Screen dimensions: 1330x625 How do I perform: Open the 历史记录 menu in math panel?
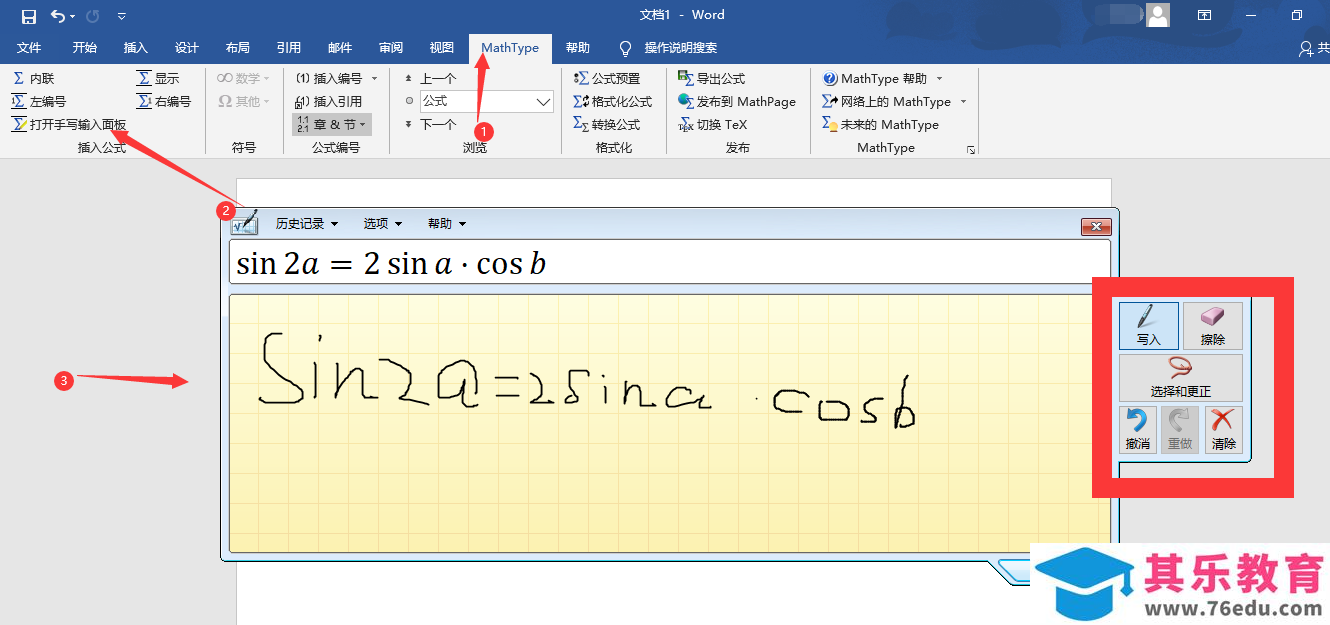(307, 223)
